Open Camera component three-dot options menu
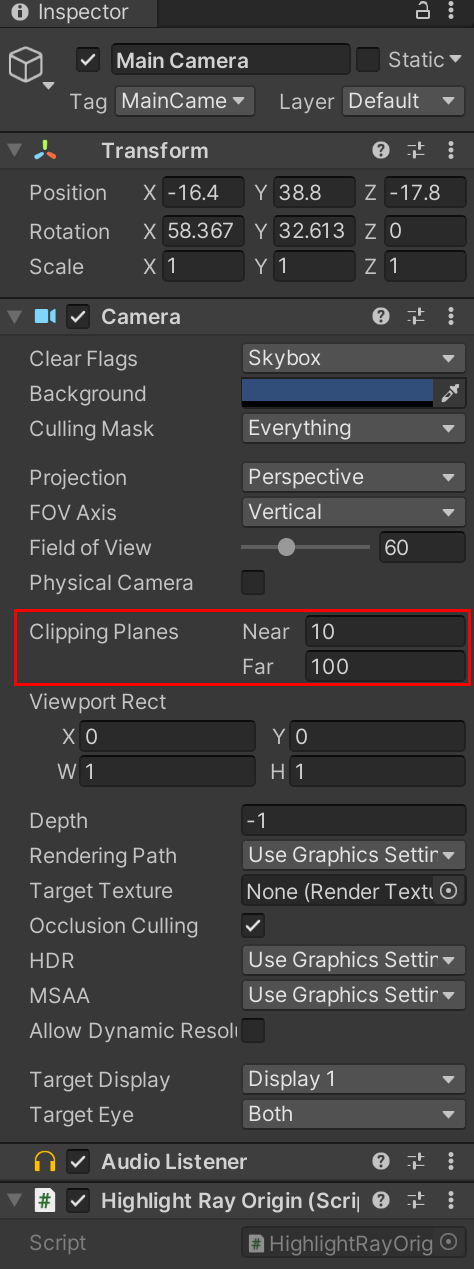Viewport: 474px width, 1269px height. pos(451,317)
